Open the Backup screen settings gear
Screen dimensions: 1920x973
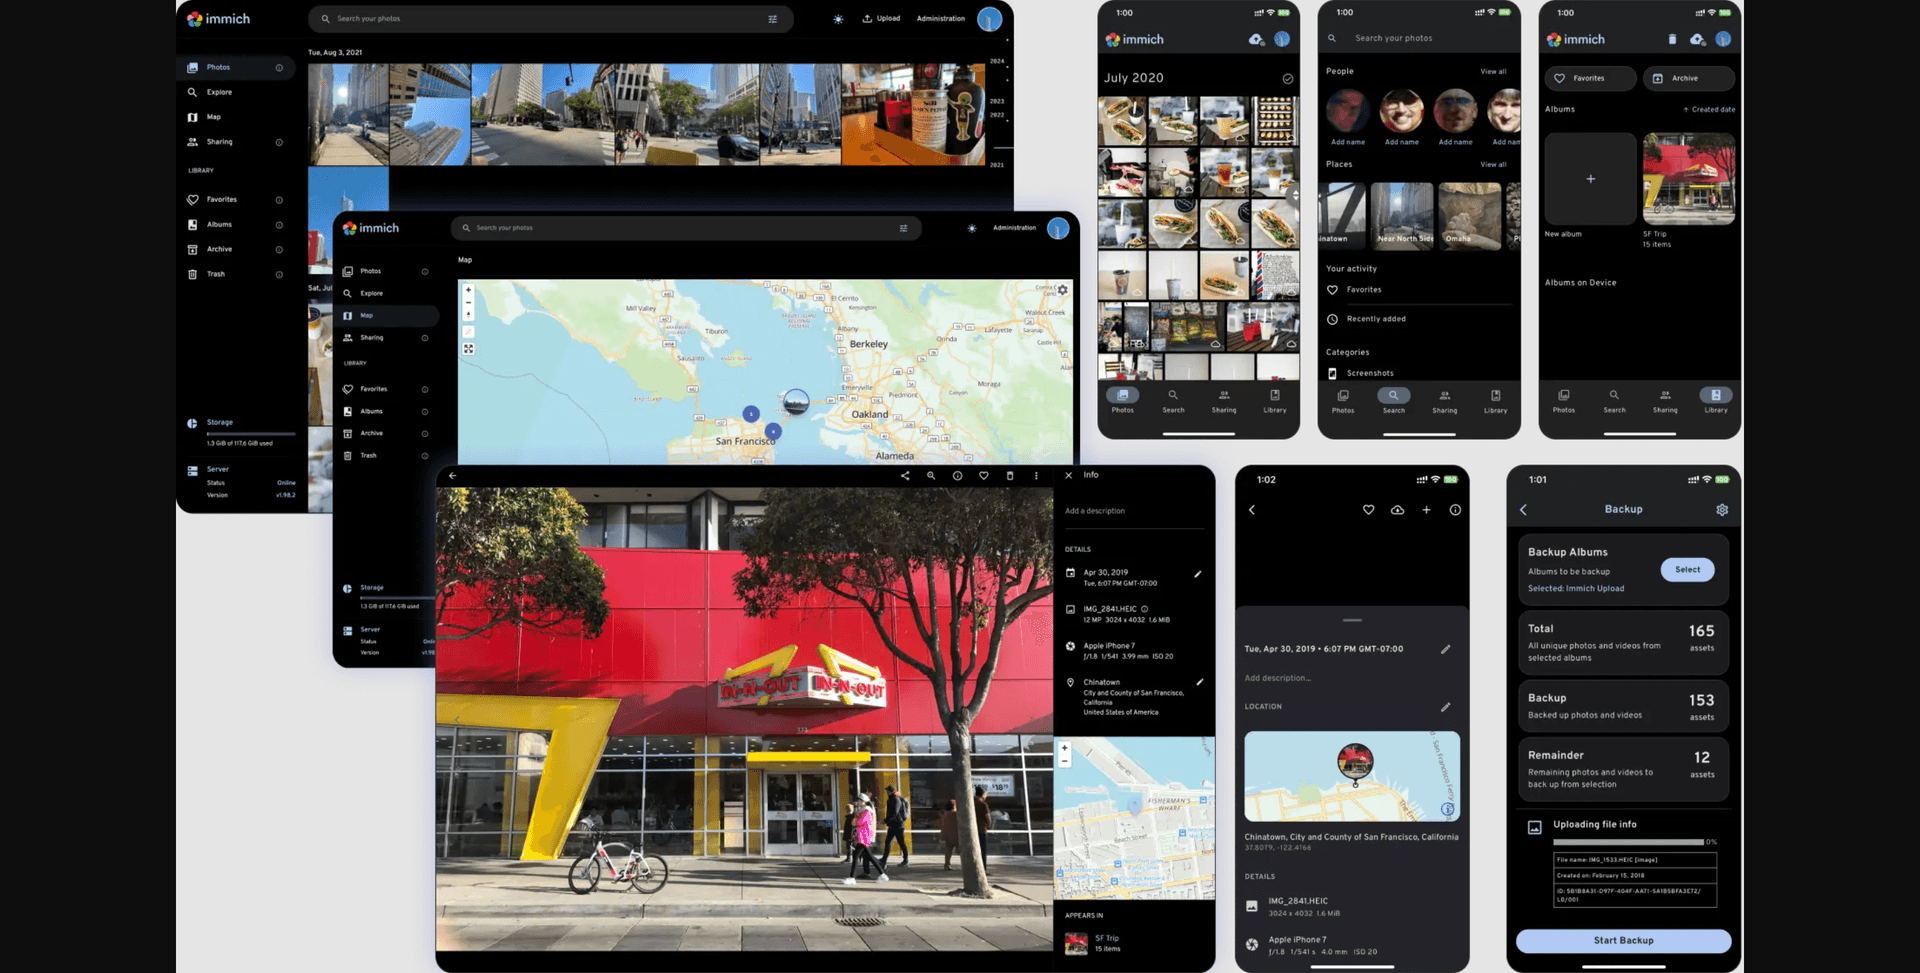point(1722,510)
